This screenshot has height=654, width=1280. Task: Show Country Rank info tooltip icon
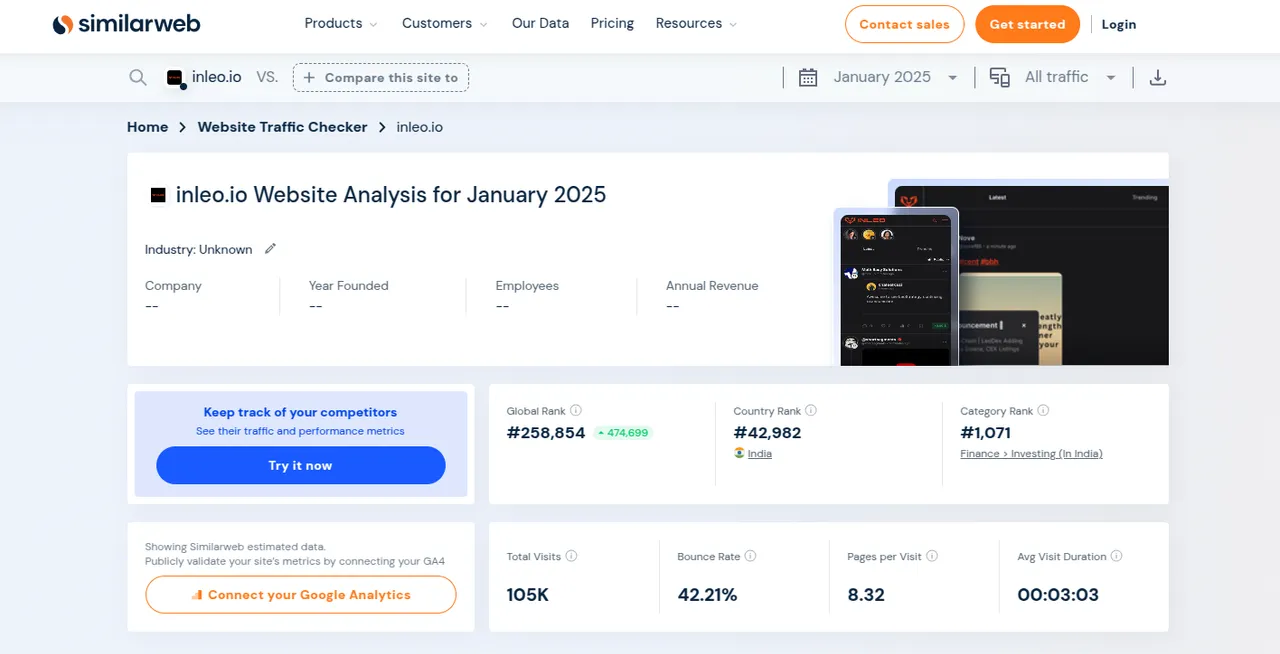pos(811,410)
